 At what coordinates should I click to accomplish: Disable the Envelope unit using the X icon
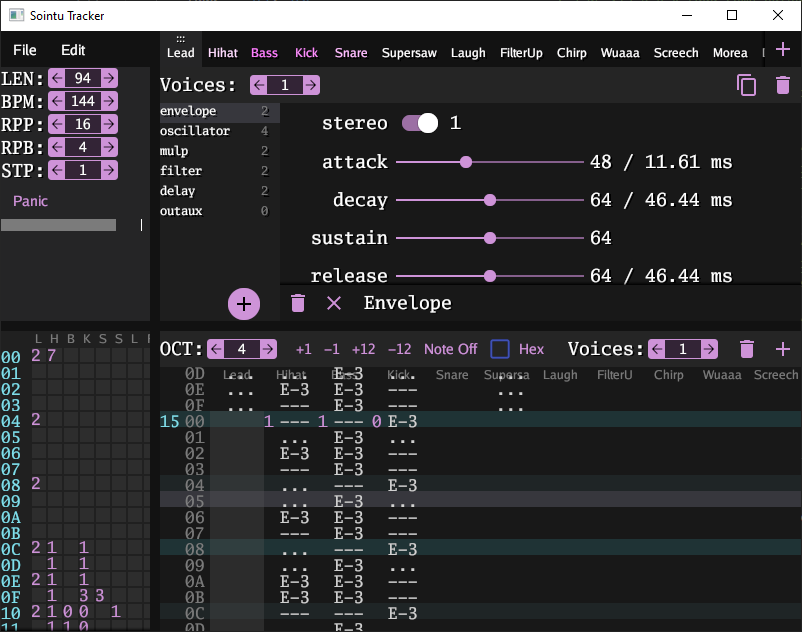point(334,302)
